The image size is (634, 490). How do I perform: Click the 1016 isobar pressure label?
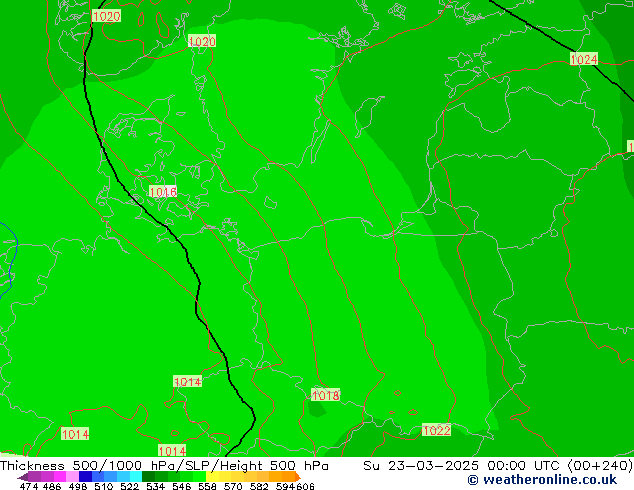pyautogui.click(x=163, y=192)
